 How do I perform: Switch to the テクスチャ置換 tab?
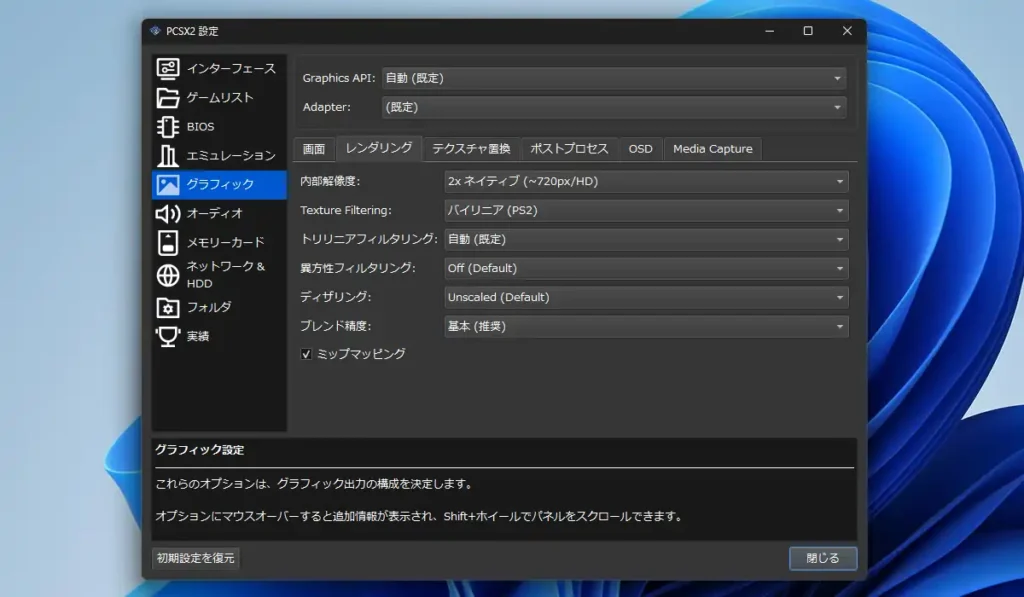point(472,148)
